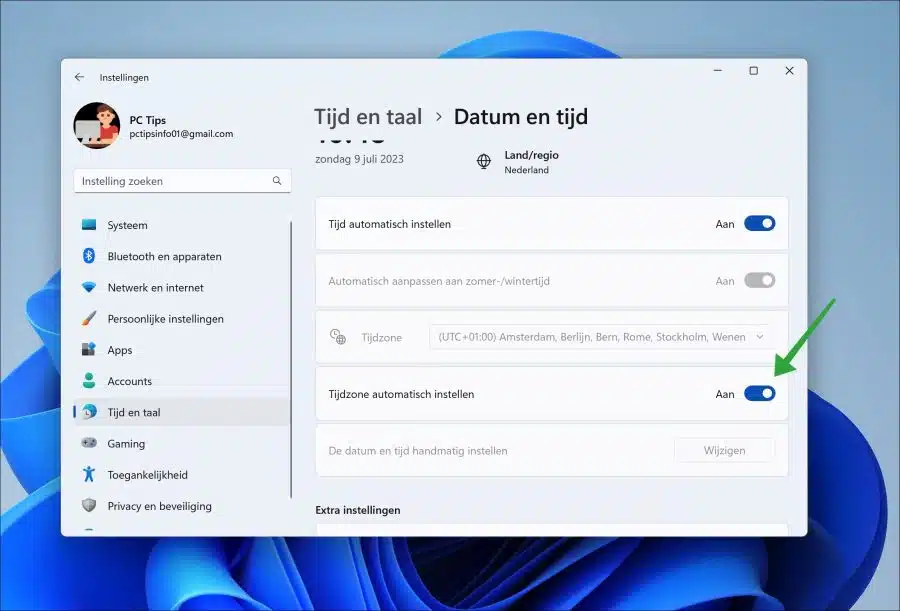
Task: Go to Netwerk en internet
Action: coord(182,287)
